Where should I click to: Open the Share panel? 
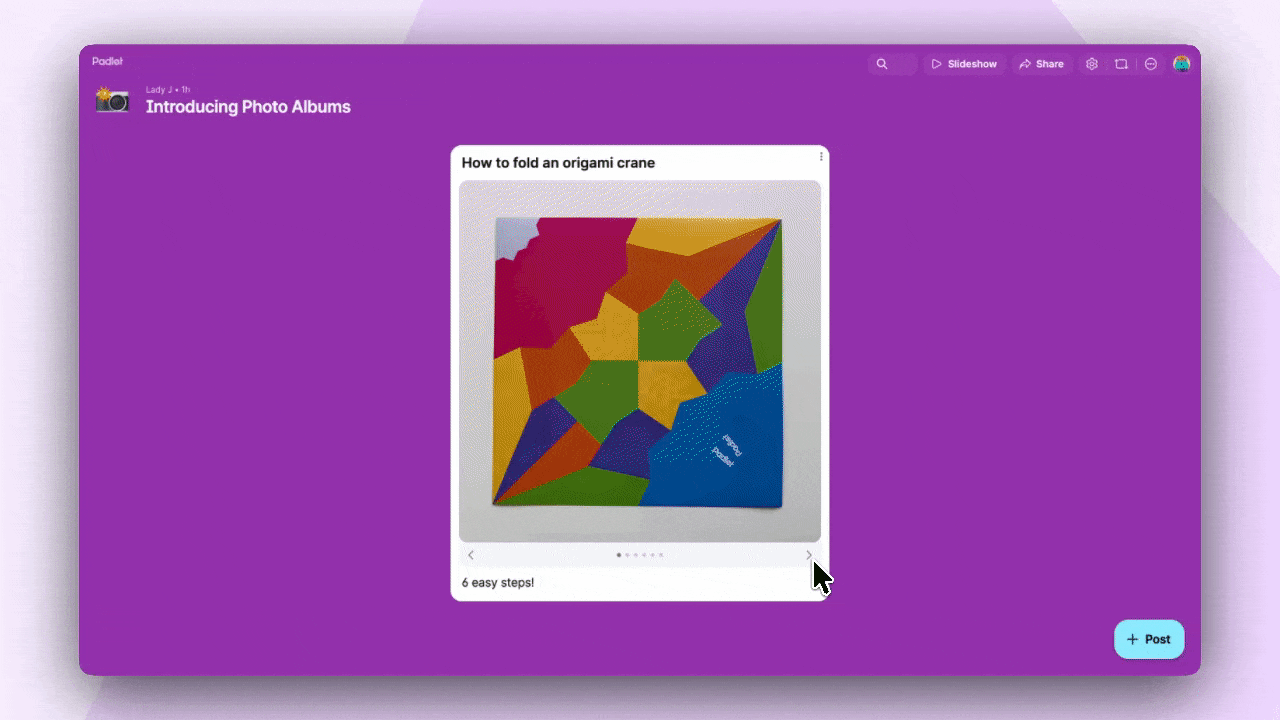(x=1042, y=63)
